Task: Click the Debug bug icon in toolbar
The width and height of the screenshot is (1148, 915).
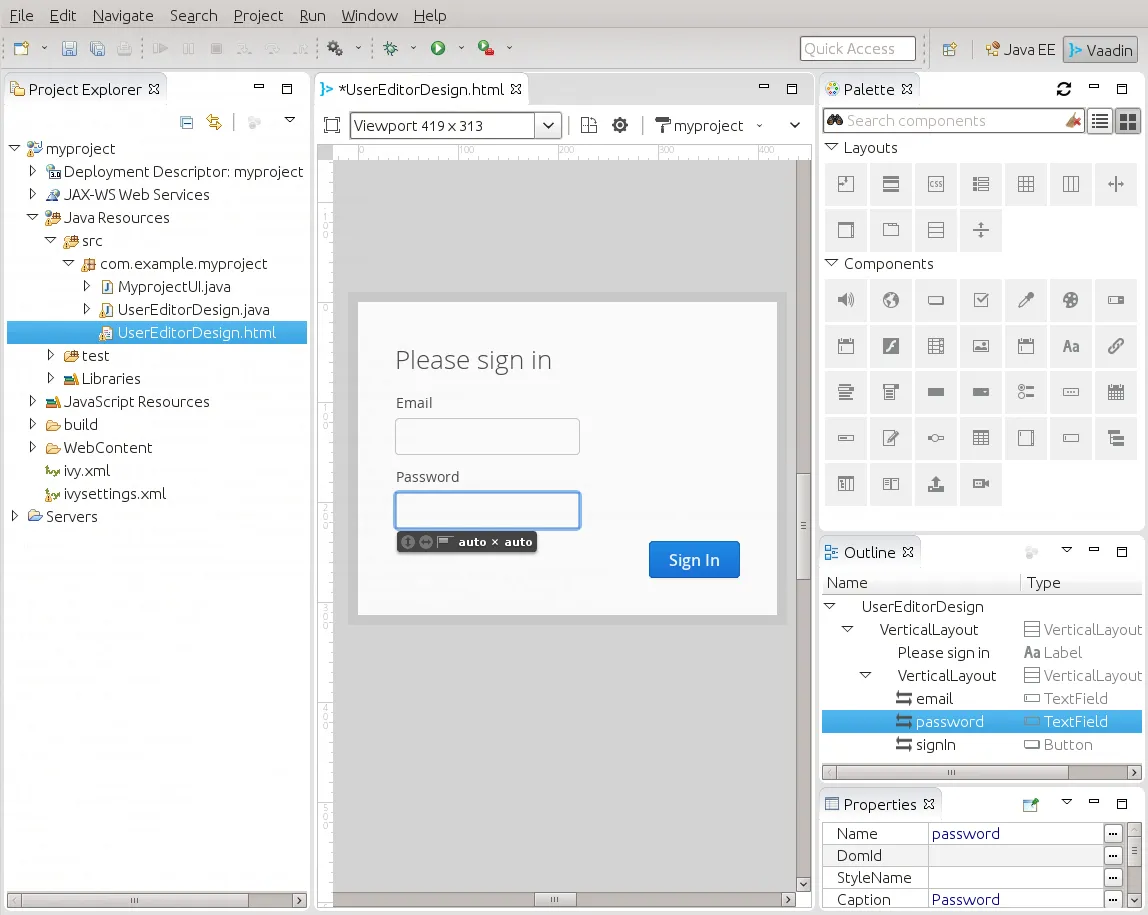Action: tap(390, 48)
